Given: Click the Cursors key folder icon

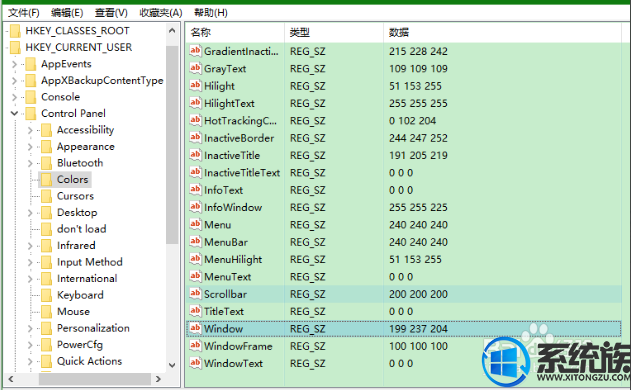Looking at the screenshot, I should (x=47, y=196).
